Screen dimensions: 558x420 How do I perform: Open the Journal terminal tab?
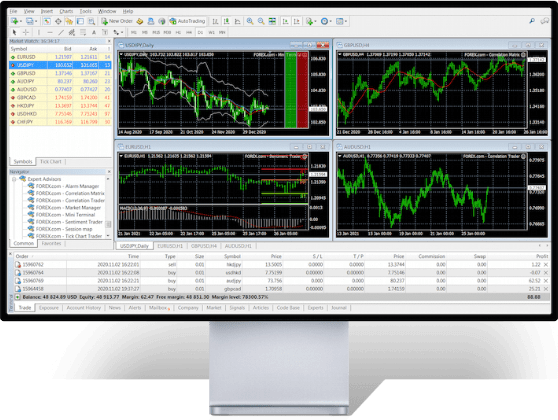(x=339, y=308)
